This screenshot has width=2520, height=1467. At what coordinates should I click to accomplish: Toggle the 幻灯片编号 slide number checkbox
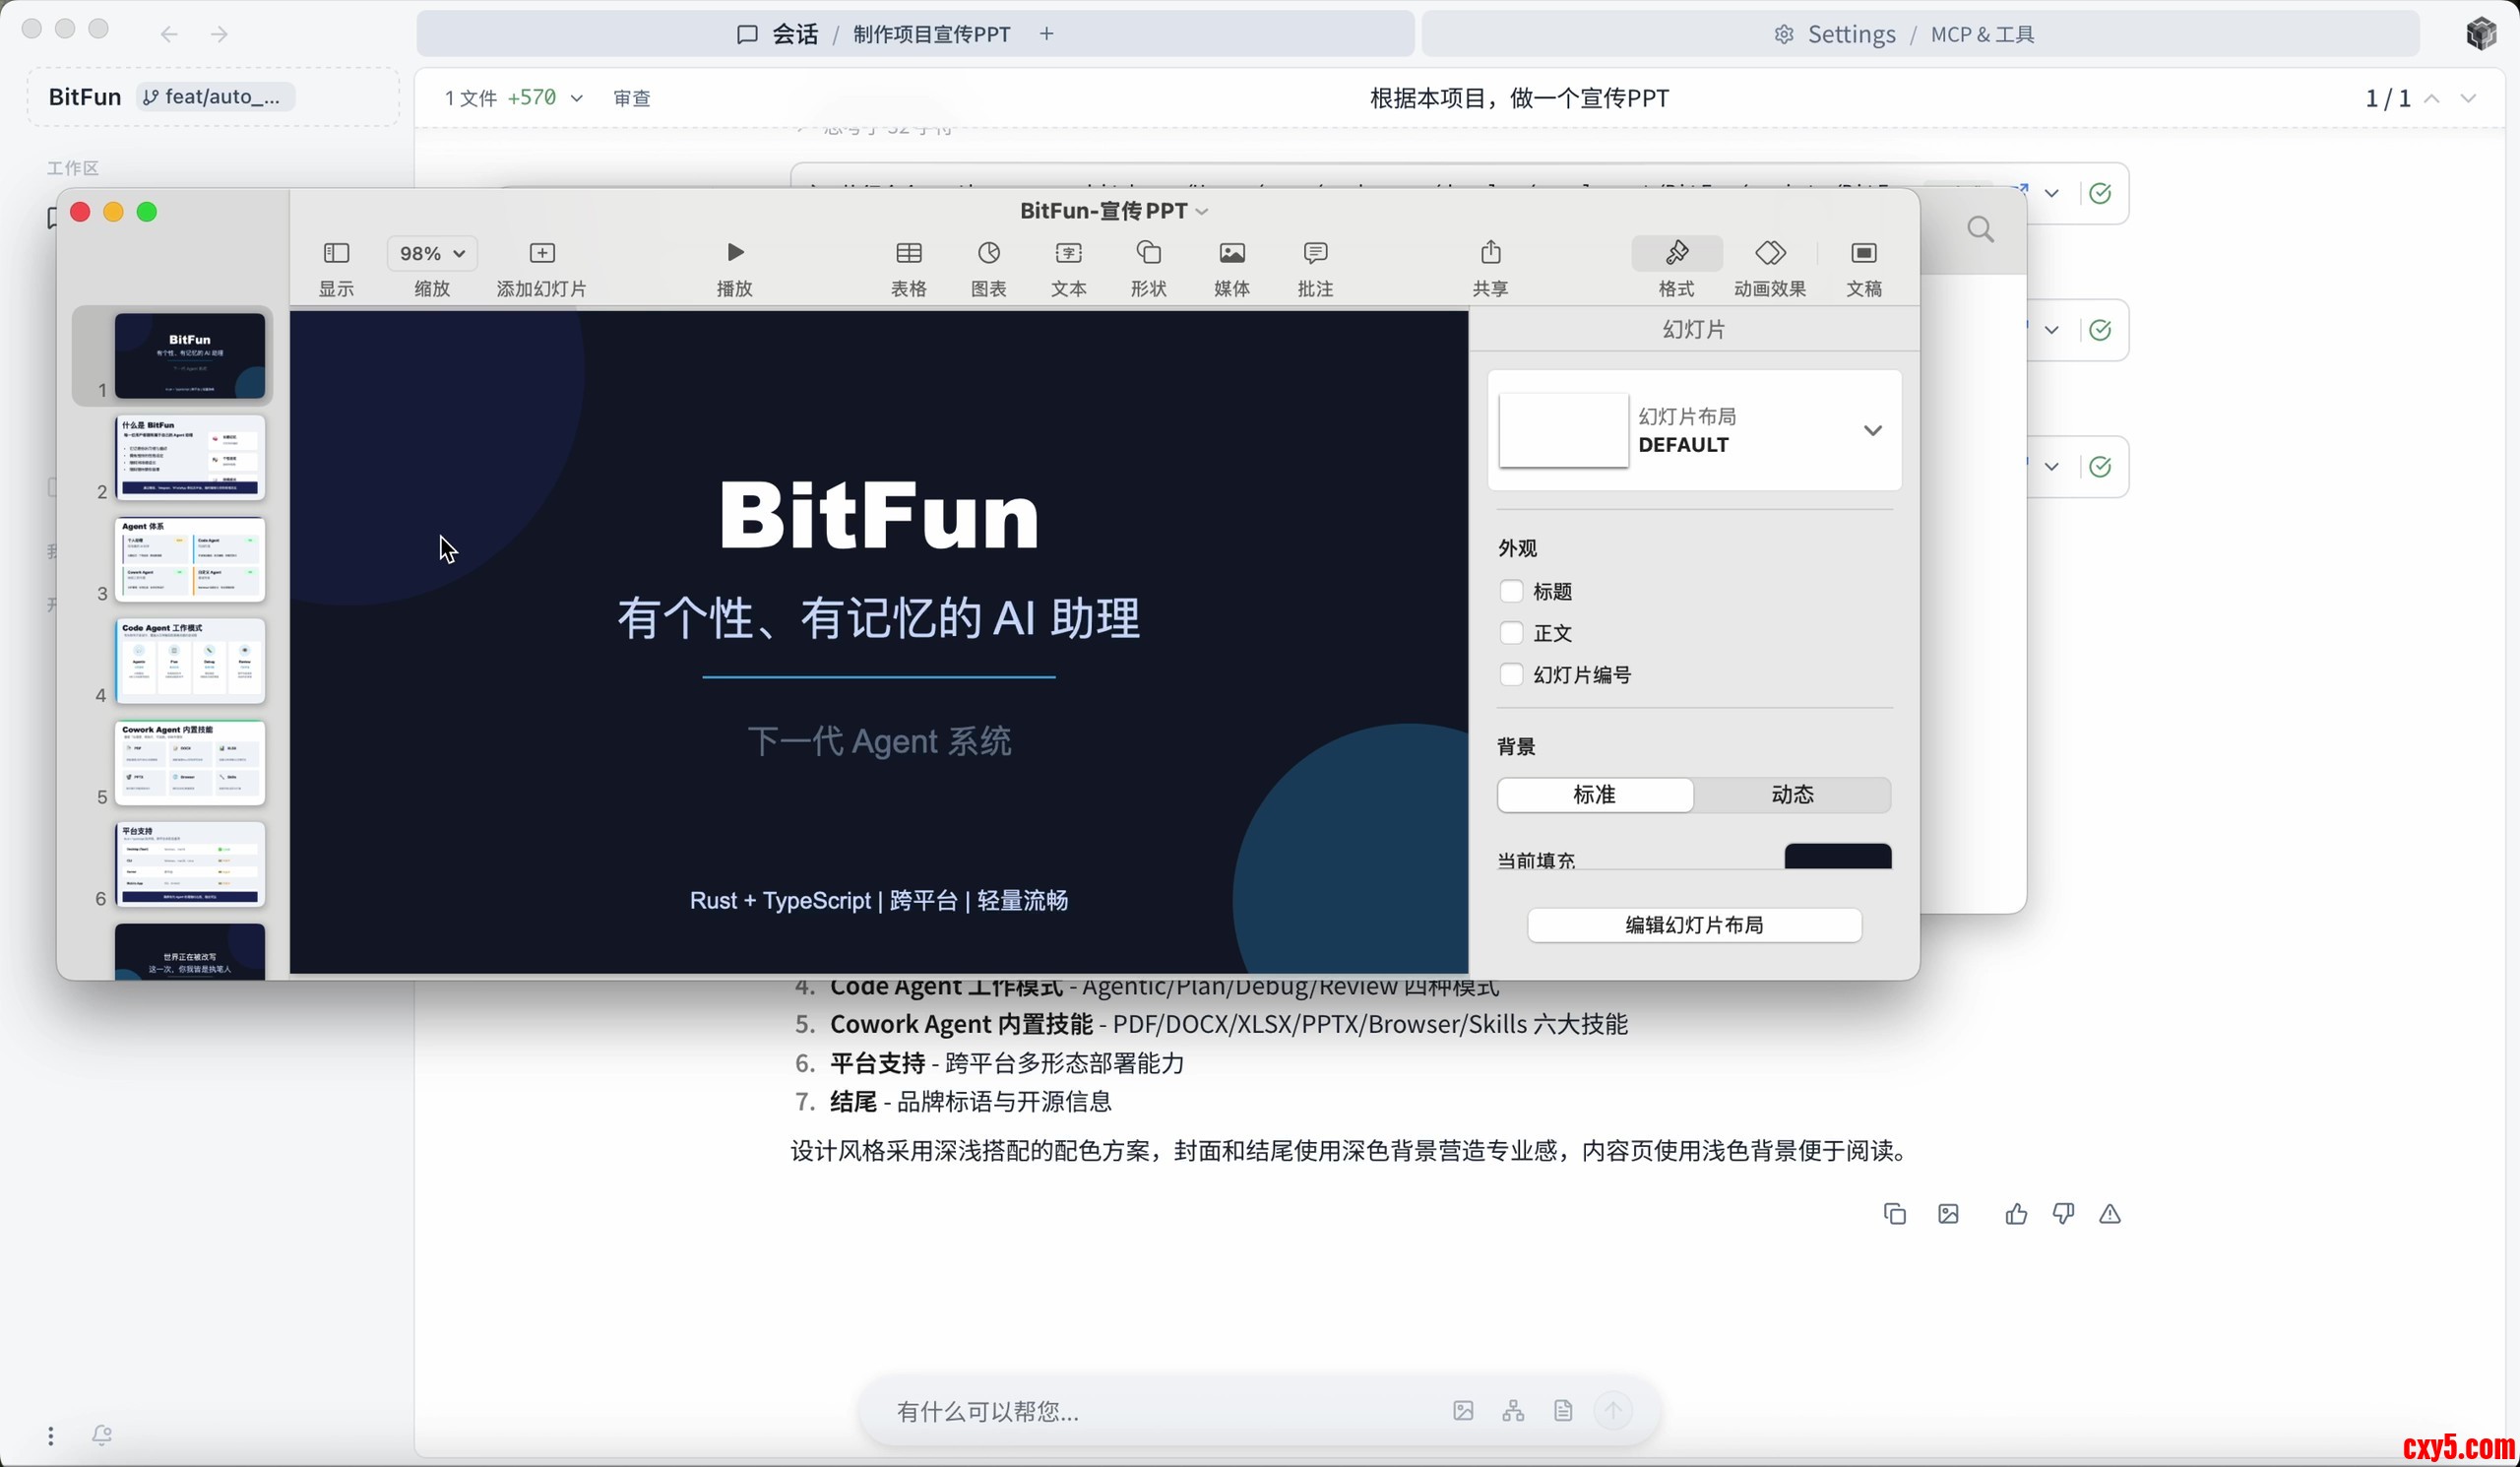pyautogui.click(x=1511, y=675)
